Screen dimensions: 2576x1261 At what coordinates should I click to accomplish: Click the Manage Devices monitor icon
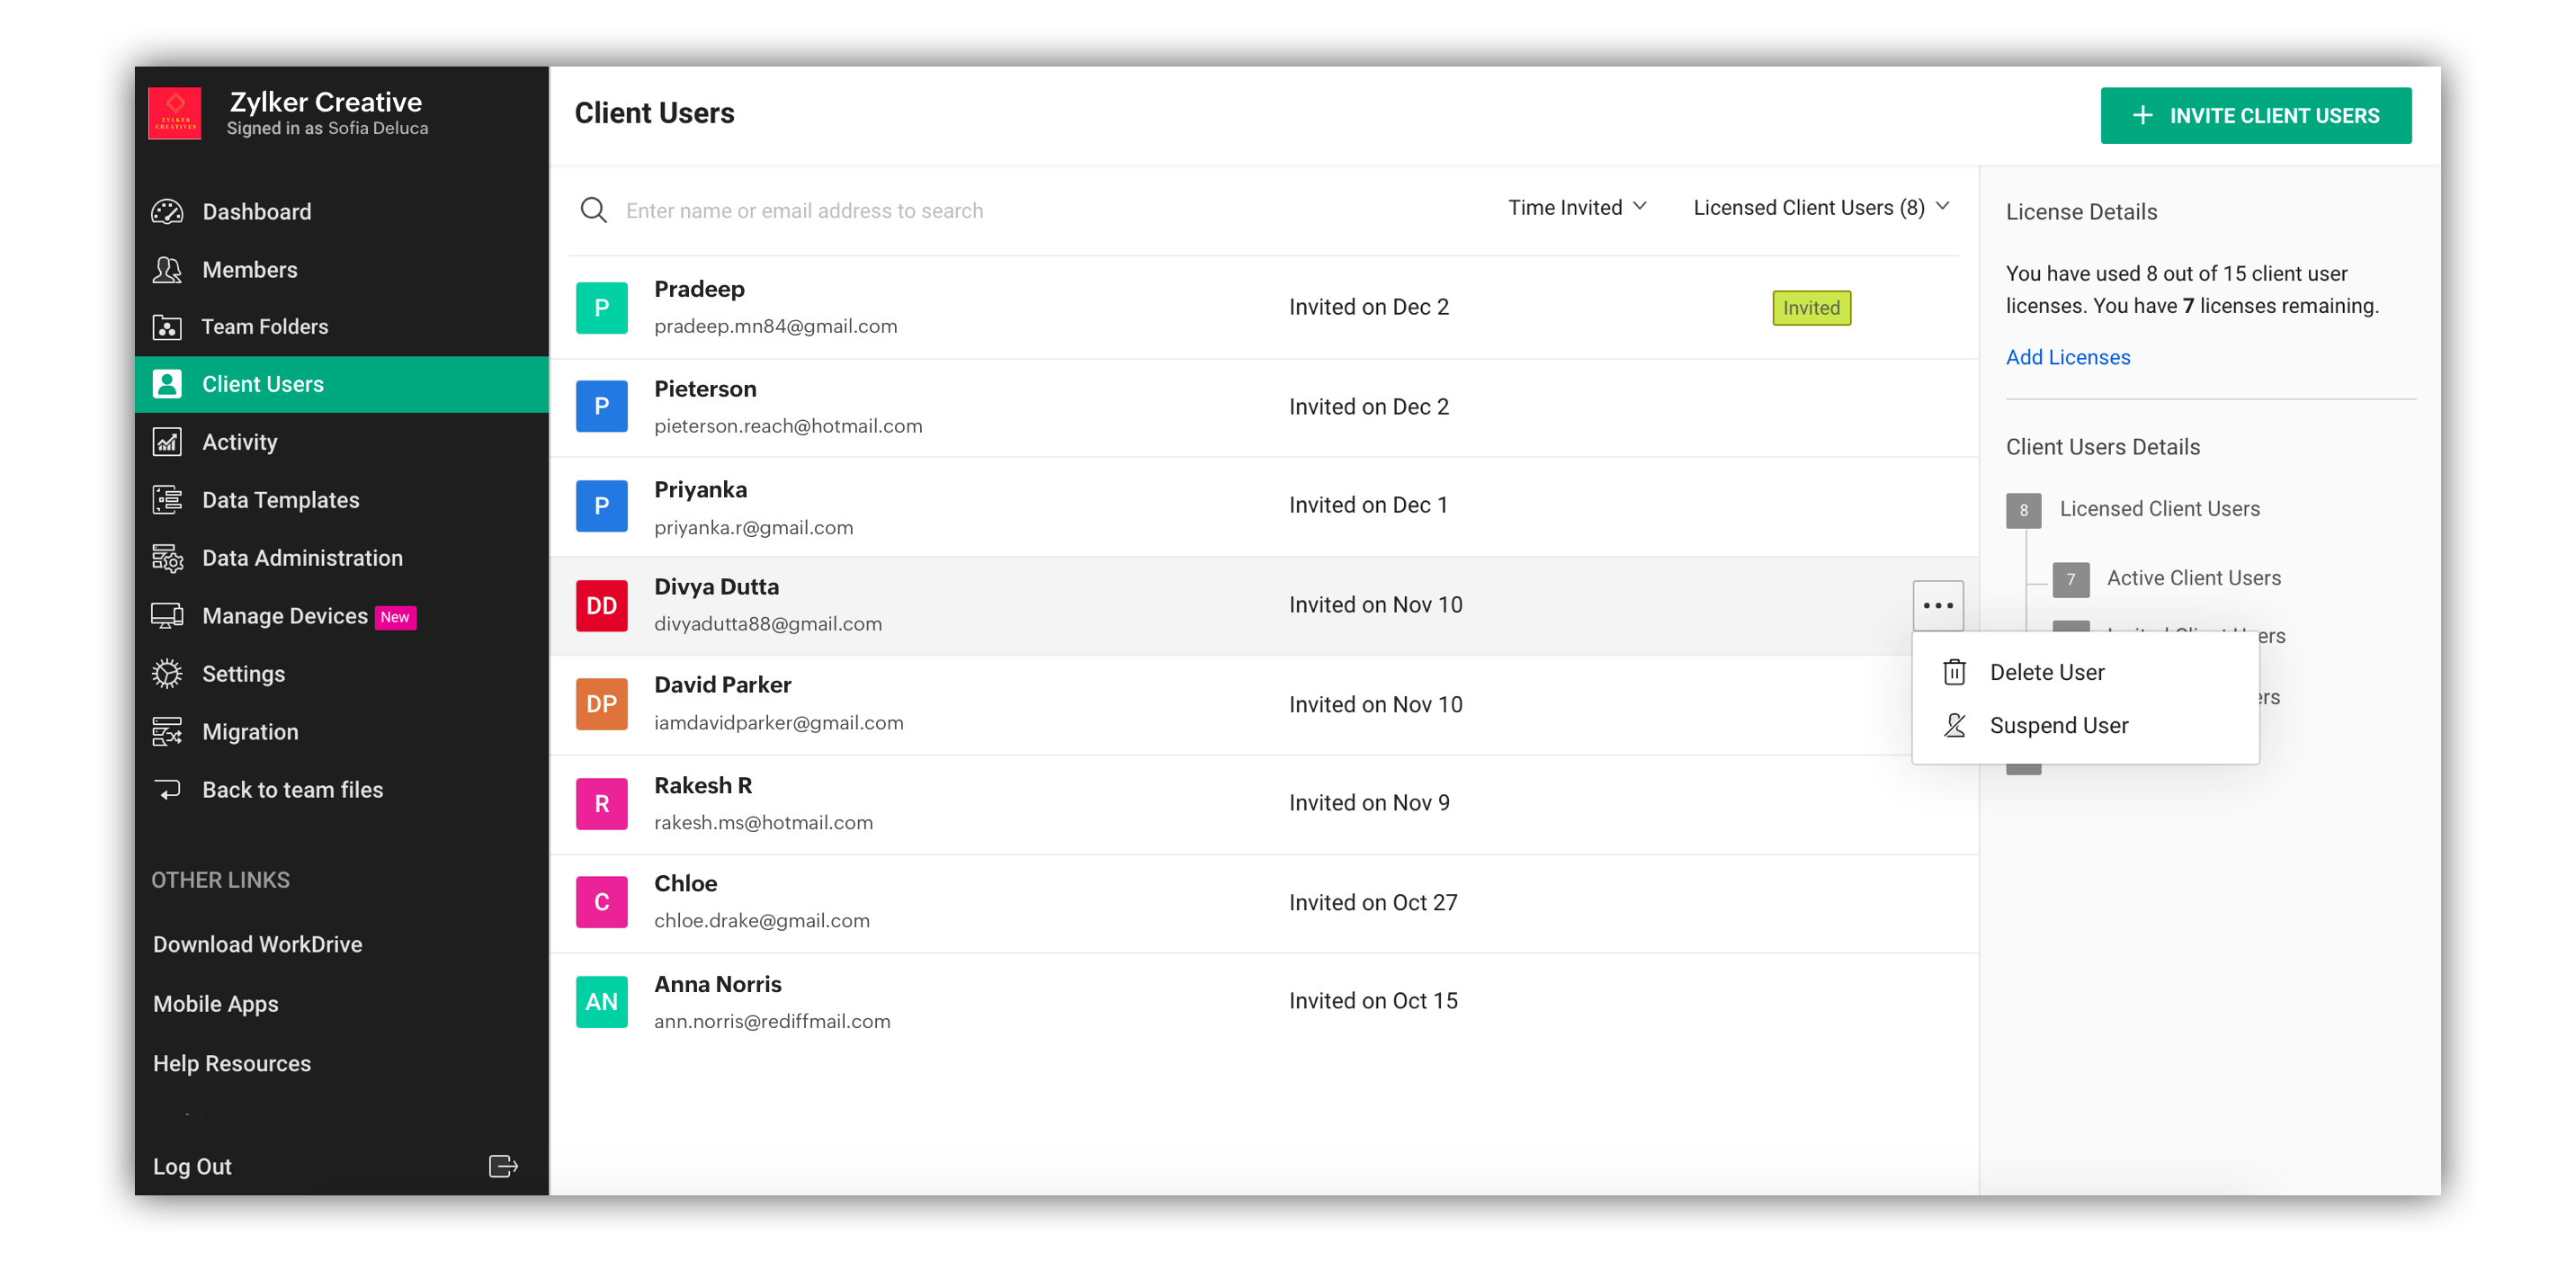click(x=167, y=616)
